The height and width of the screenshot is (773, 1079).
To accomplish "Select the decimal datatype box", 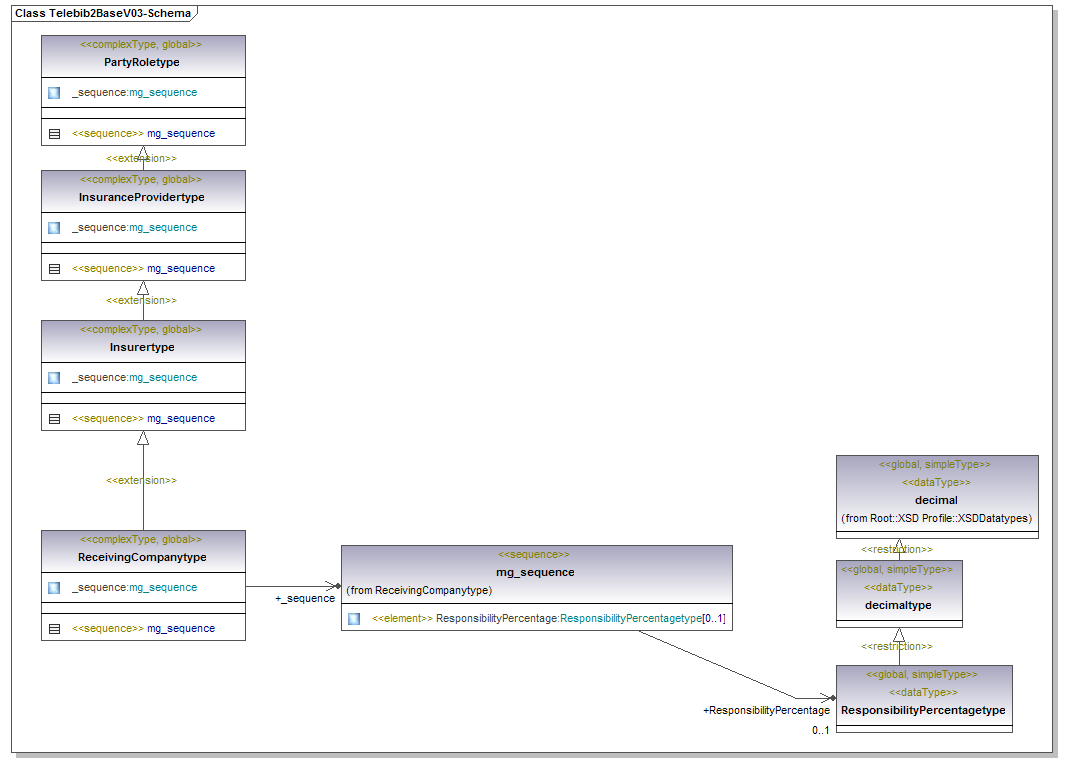I will 936,499.
